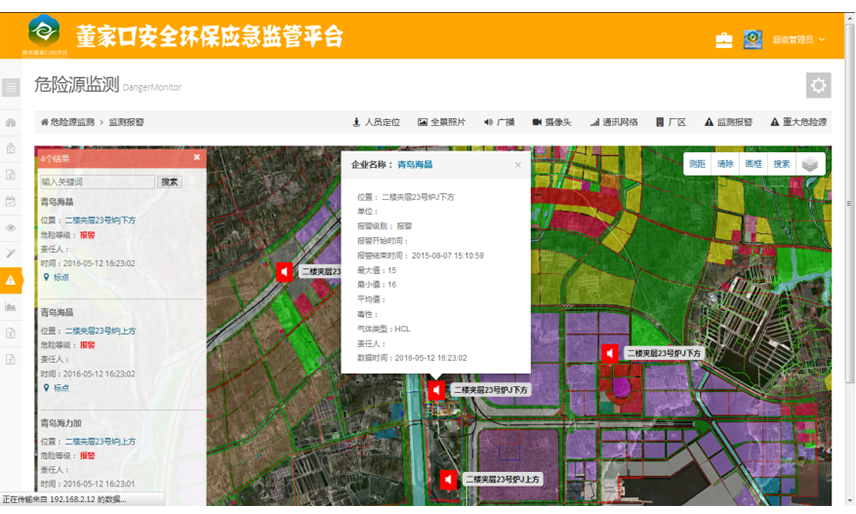Click alarm marker labeled 二楼夹层23号炉J上方
The width and height of the screenshot is (856, 514).
pyautogui.click(x=449, y=480)
